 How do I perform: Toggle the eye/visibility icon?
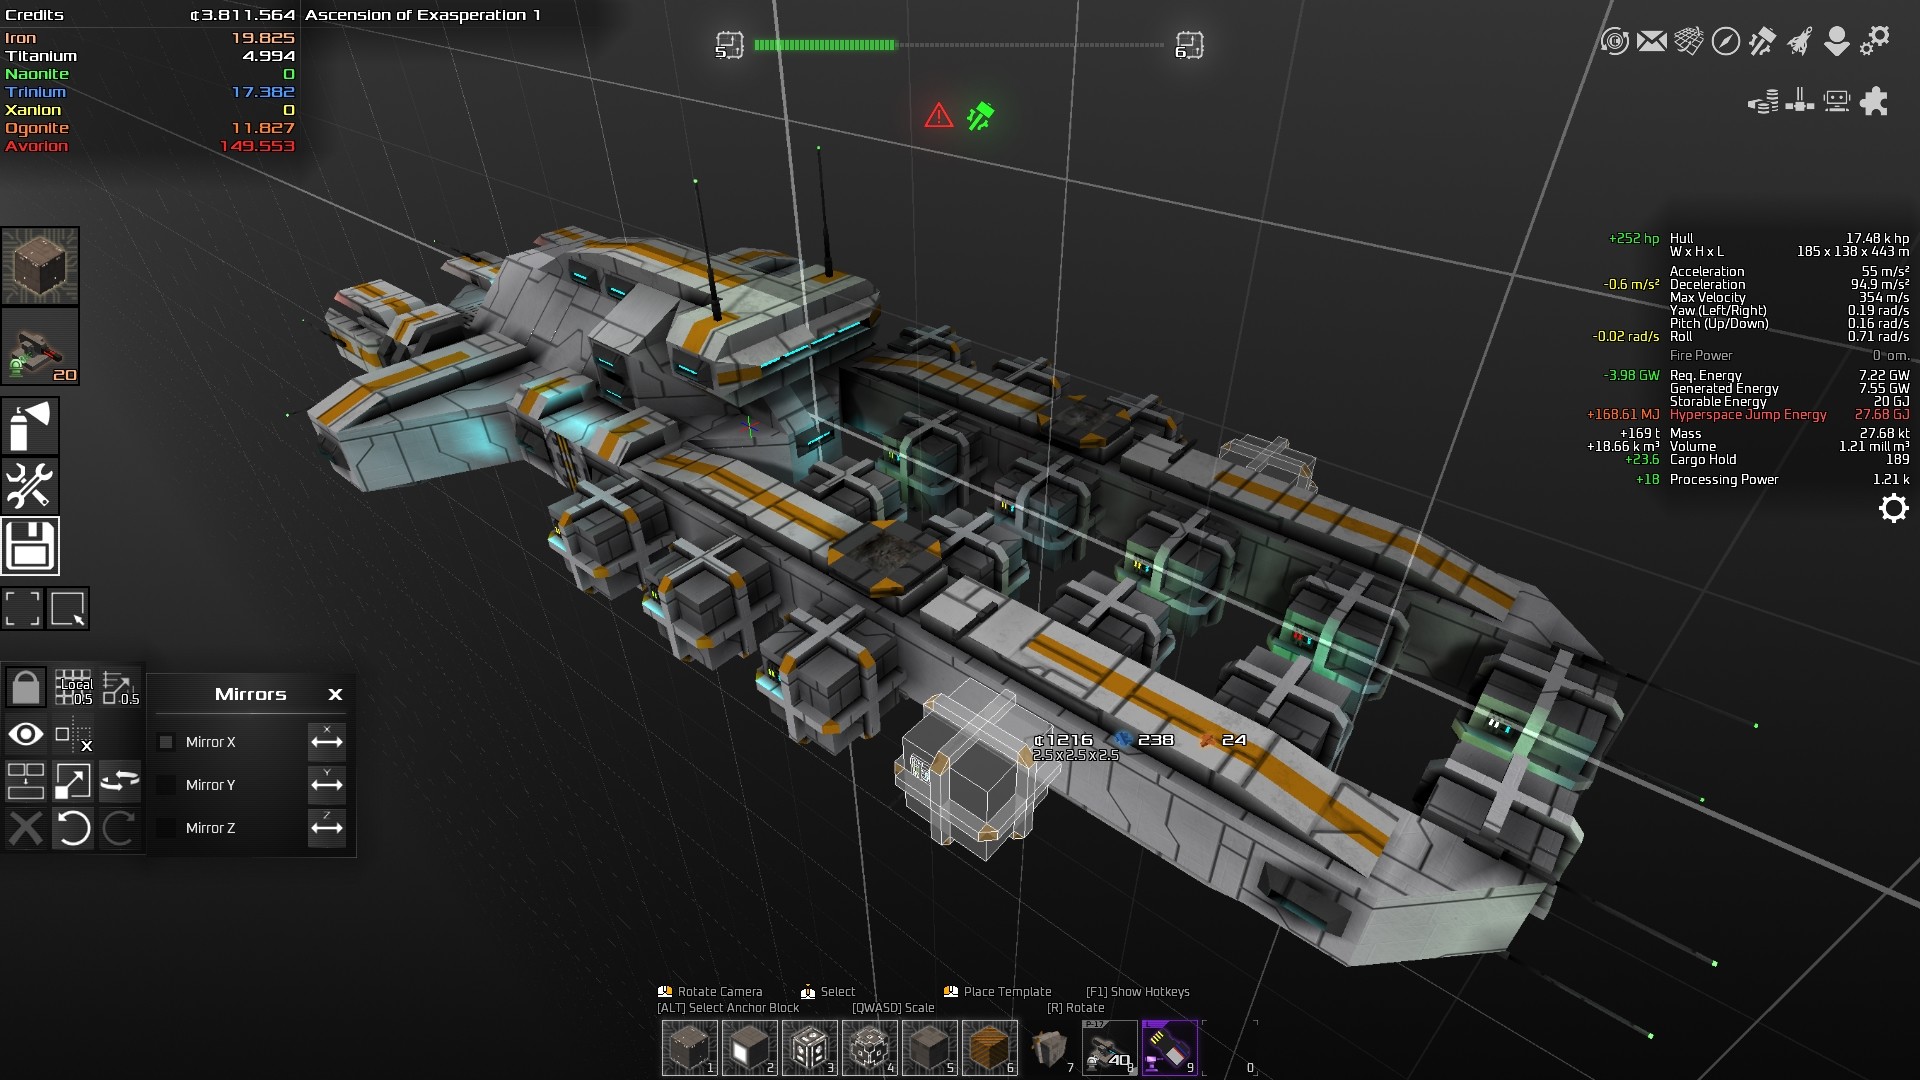pyautogui.click(x=24, y=733)
